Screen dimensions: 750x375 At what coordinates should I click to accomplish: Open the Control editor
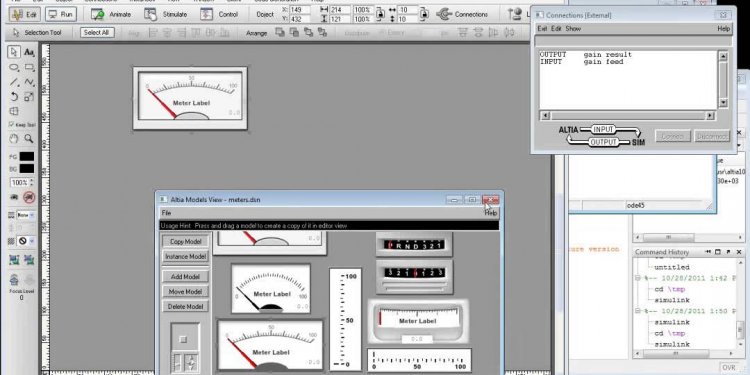220,14
